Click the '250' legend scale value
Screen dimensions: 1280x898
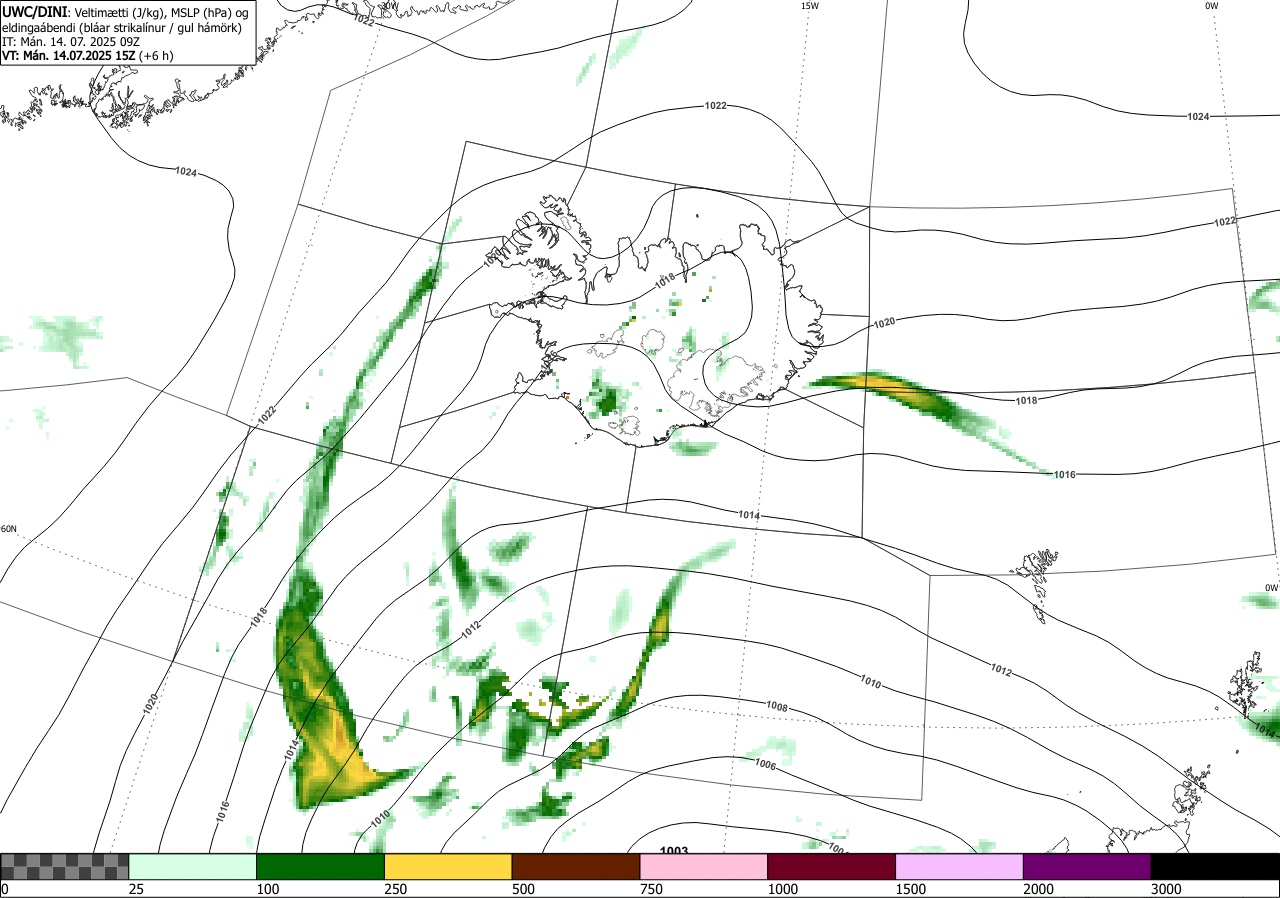[395, 889]
